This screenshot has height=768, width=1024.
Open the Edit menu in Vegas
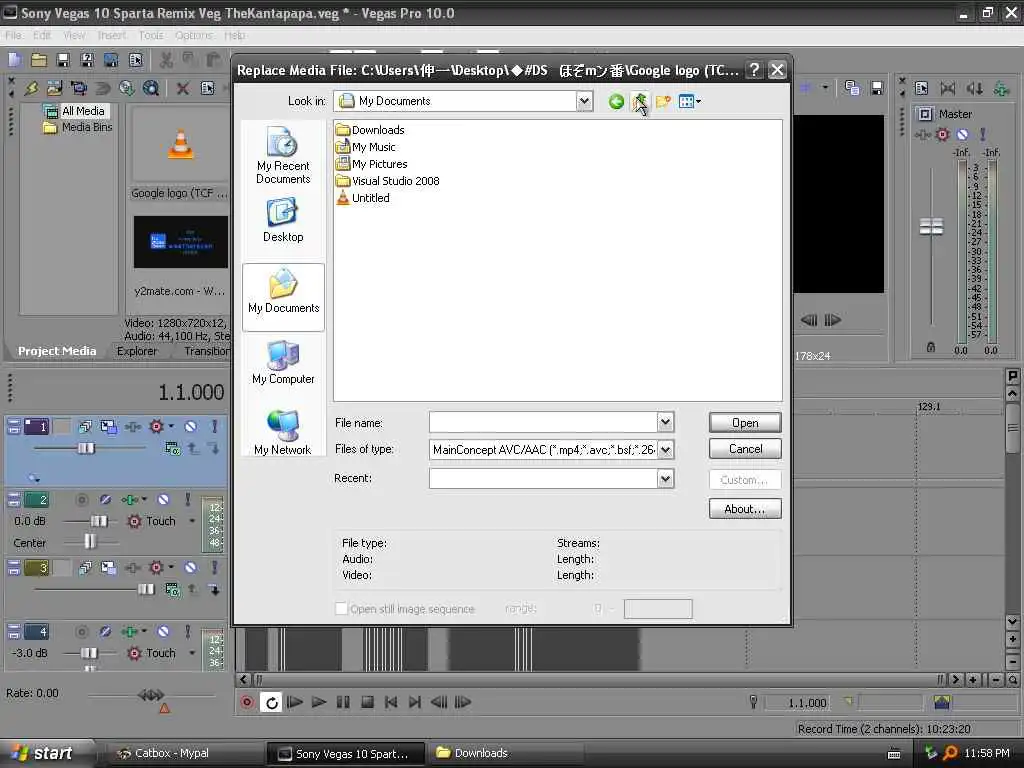tap(42, 35)
